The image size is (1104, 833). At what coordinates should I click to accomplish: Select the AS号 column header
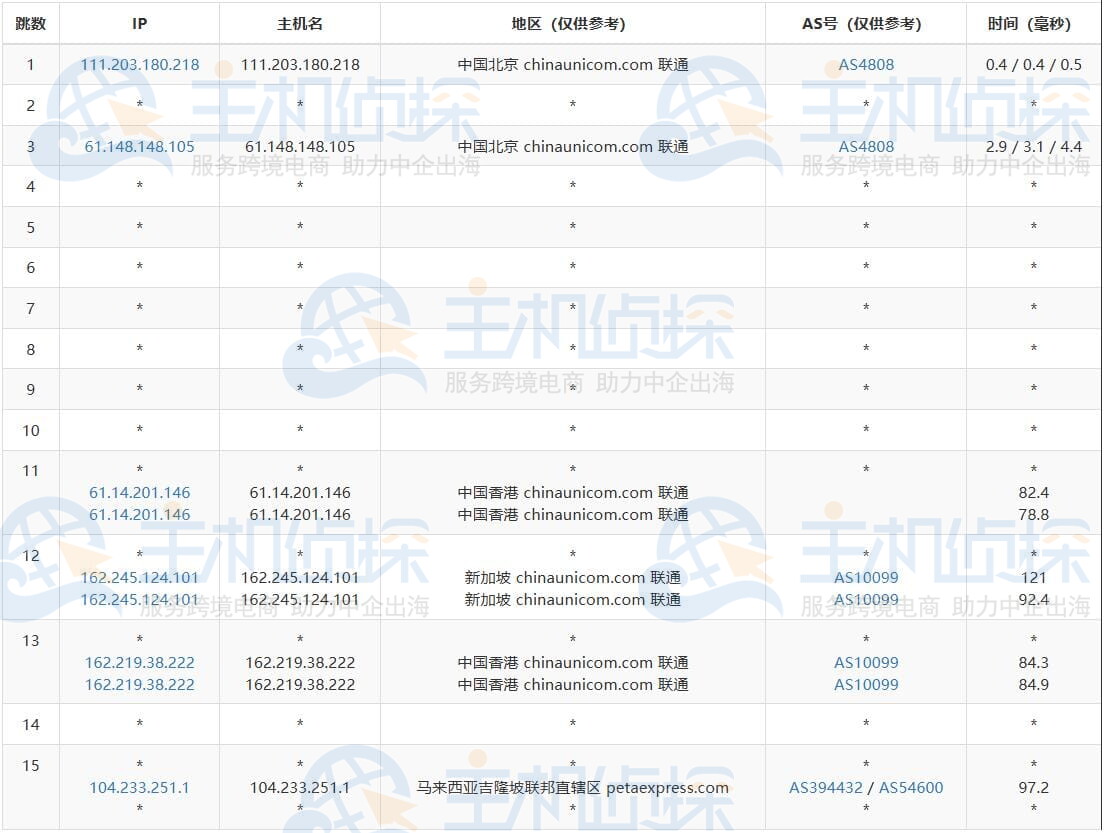tap(866, 23)
